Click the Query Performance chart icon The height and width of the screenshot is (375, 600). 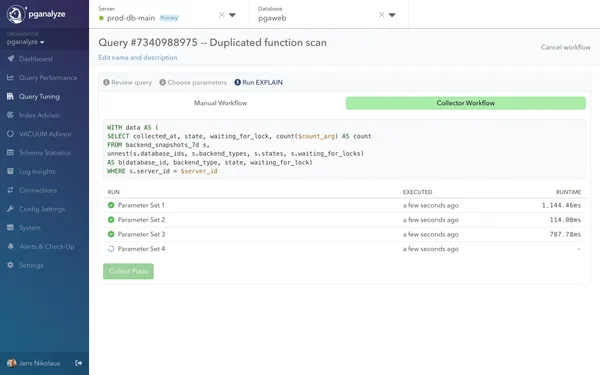tap(10, 77)
